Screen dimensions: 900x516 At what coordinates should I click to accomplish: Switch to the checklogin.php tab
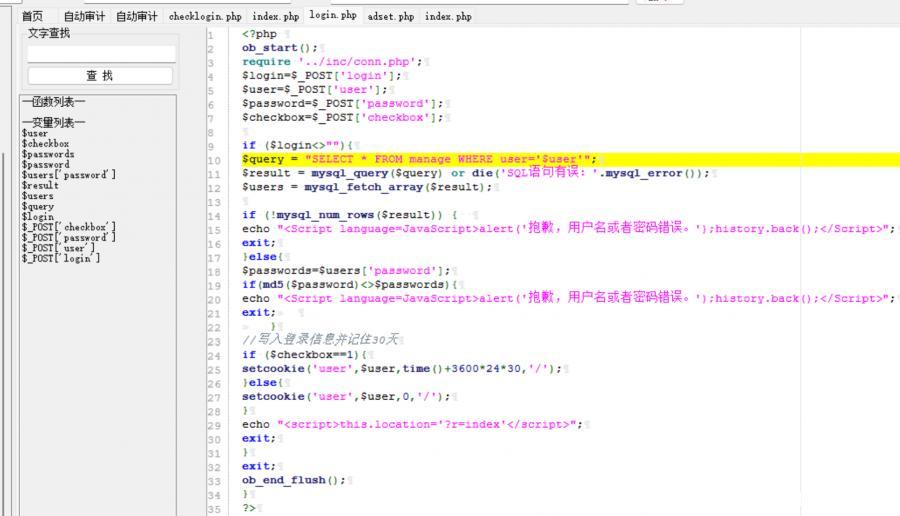[x=205, y=16]
